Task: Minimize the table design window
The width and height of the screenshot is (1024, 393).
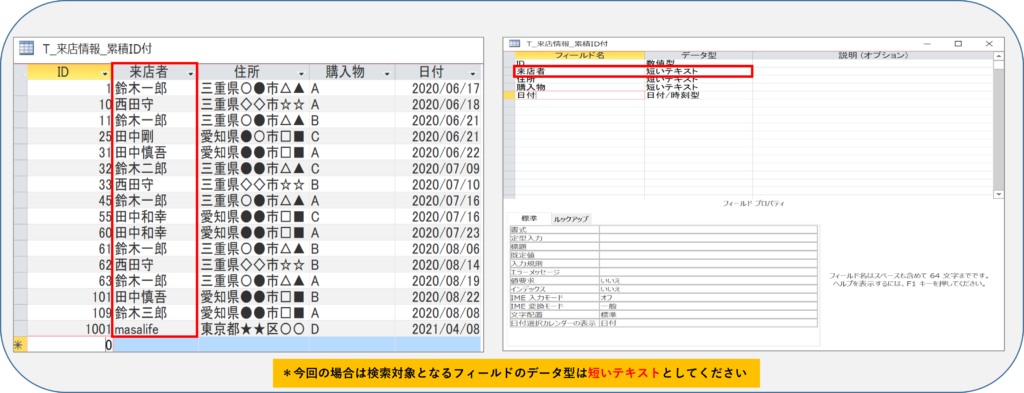Action: point(928,43)
